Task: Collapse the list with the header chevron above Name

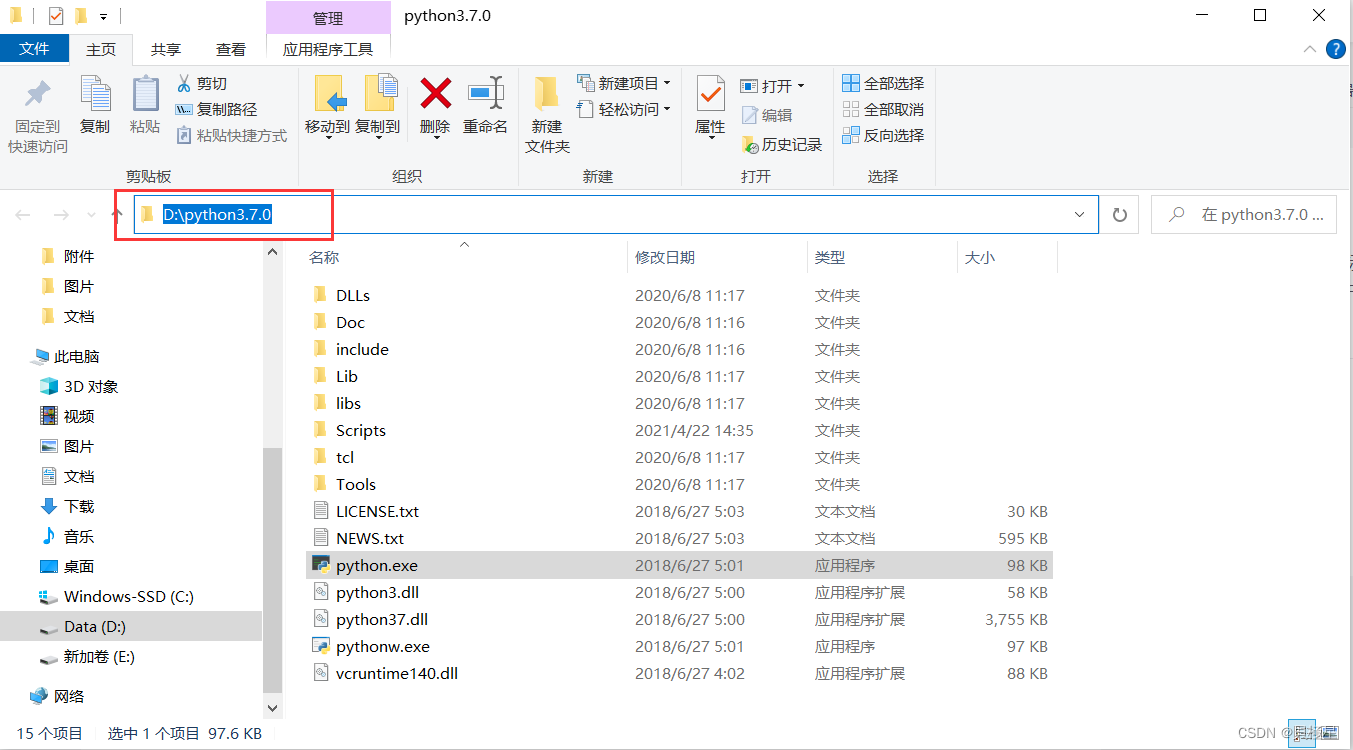Action: click(x=464, y=243)
